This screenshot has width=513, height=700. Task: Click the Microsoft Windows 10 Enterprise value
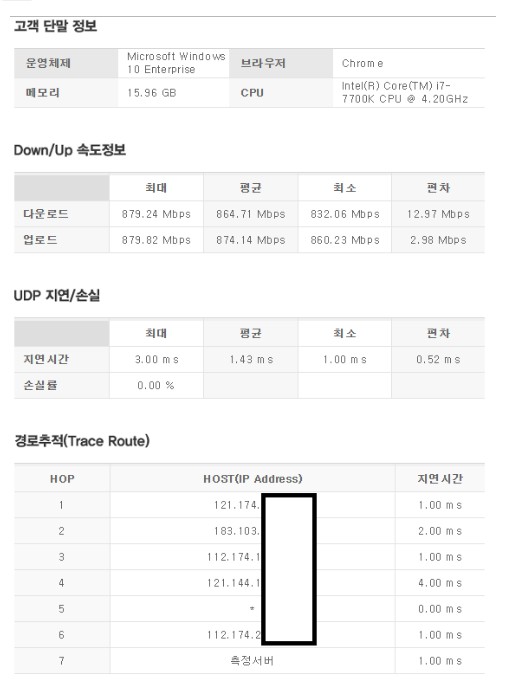176,63
